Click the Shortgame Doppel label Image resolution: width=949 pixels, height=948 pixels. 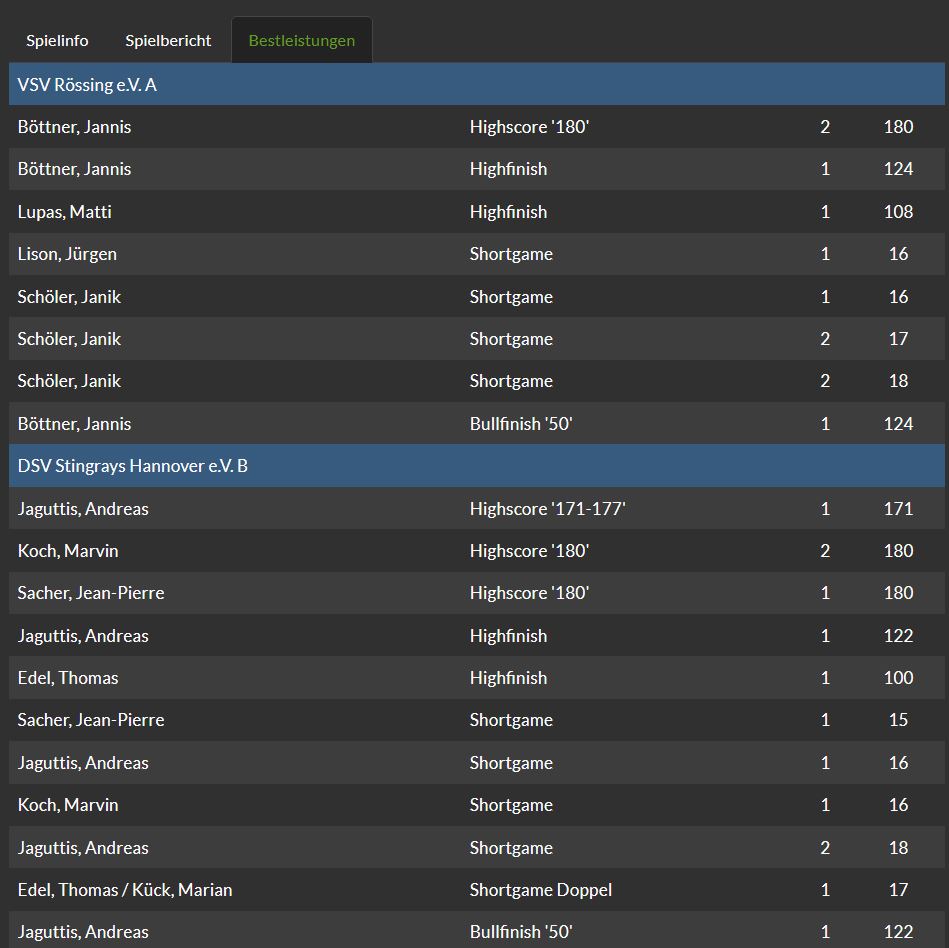[540, 890]
